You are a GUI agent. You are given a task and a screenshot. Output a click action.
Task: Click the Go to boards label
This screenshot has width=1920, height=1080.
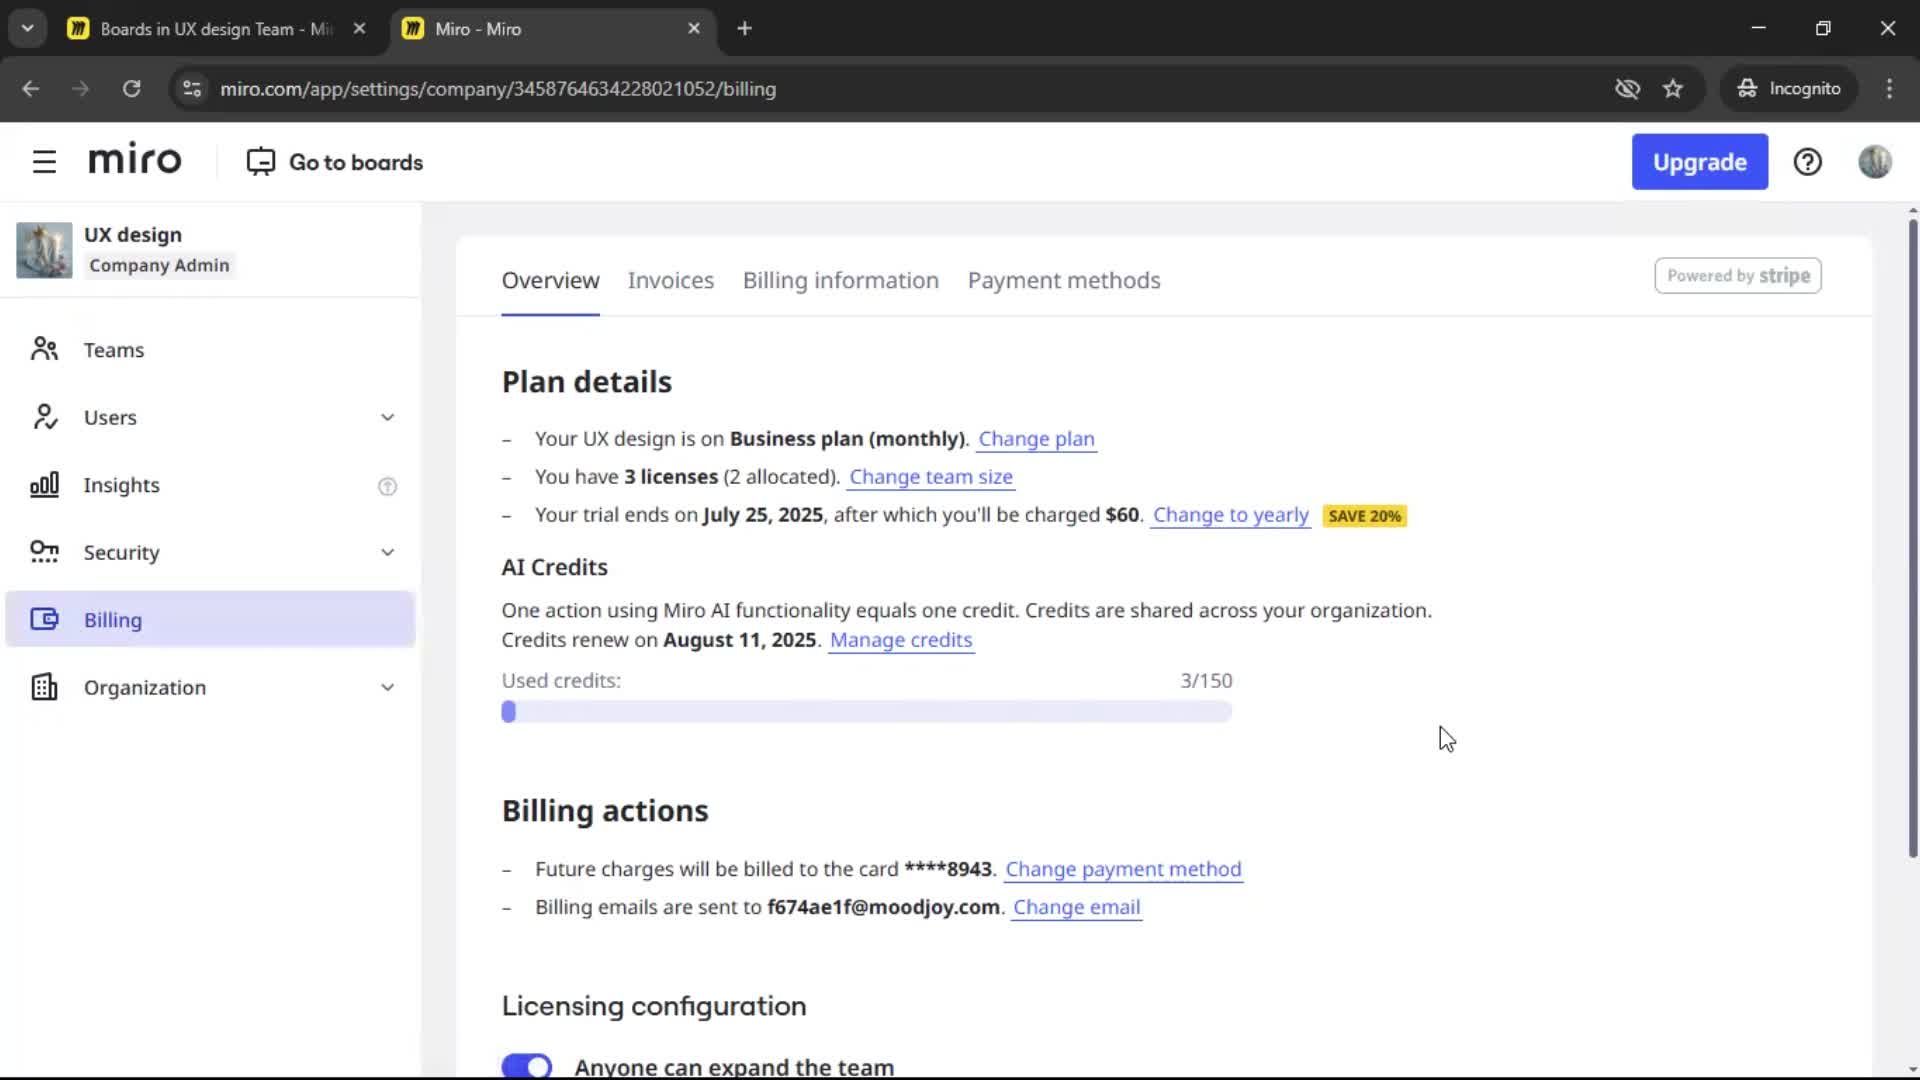[356, 162]
